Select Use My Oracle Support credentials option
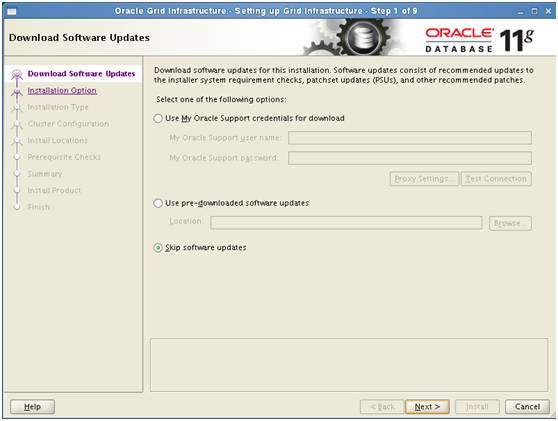This screenshot has width=558, height=421. (x=158, y=119)
